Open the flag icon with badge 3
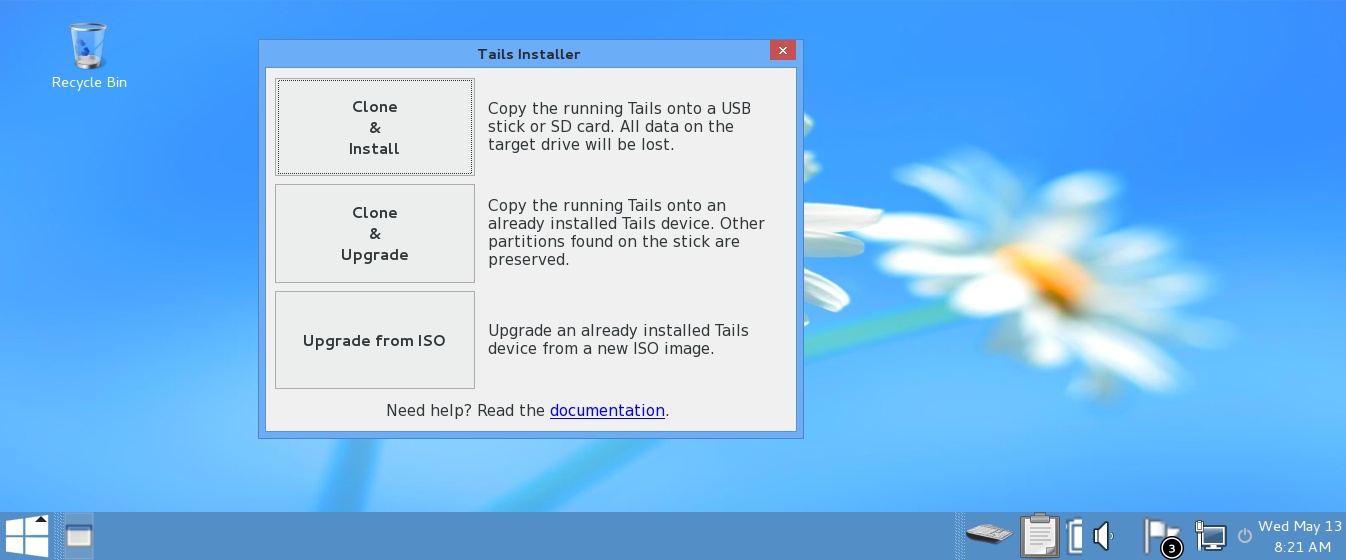1346x560 pixels. pos(1160,537)
